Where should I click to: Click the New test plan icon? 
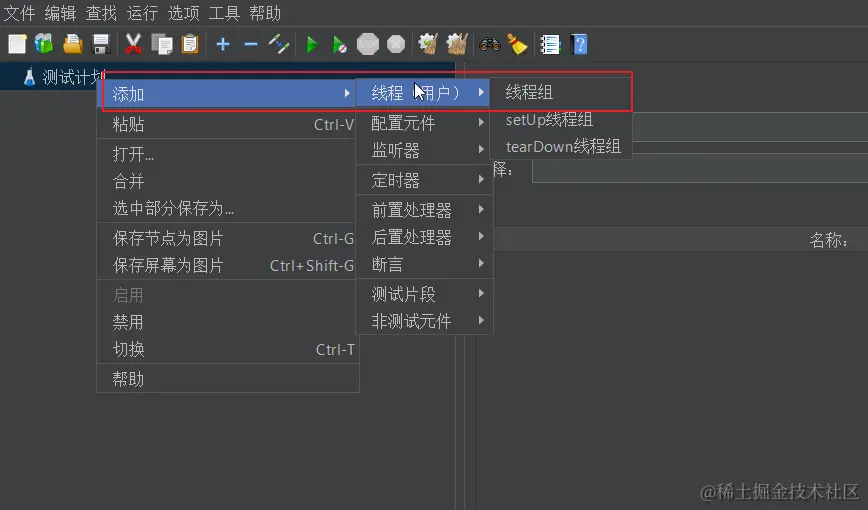point(17,44)
